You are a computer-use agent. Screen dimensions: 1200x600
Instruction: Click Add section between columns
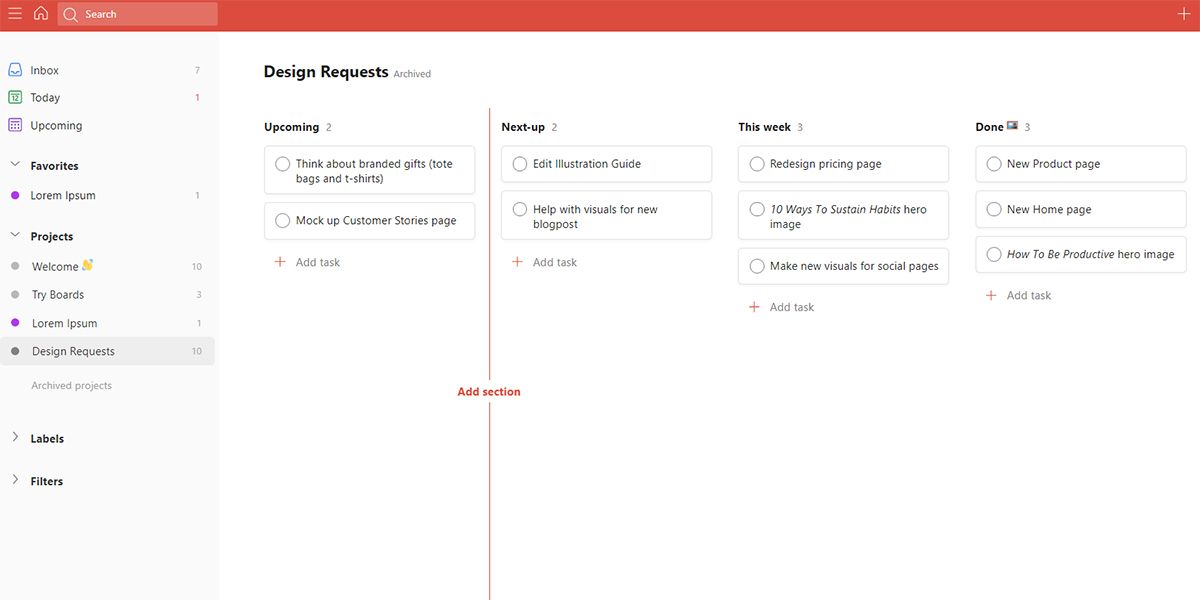tap(489, 391)
